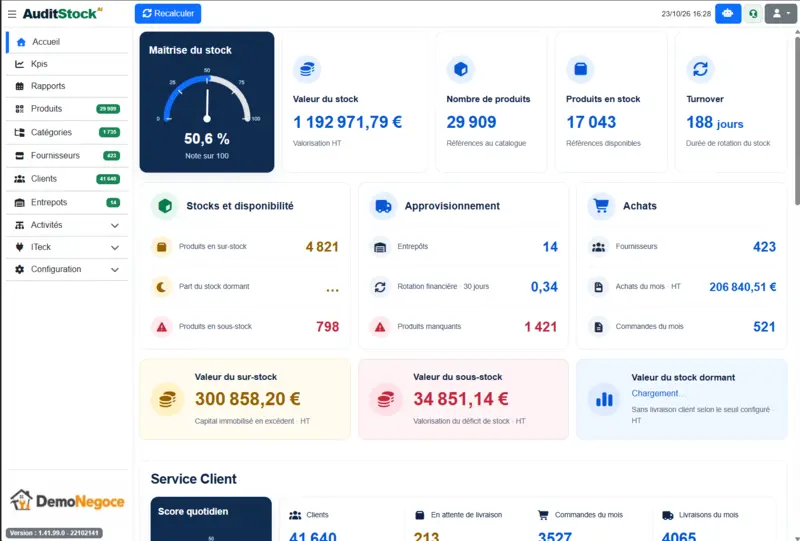Click the people icon beside Clients in sidebar
Viewport: 800px width, 541px height.
(19, 179)
